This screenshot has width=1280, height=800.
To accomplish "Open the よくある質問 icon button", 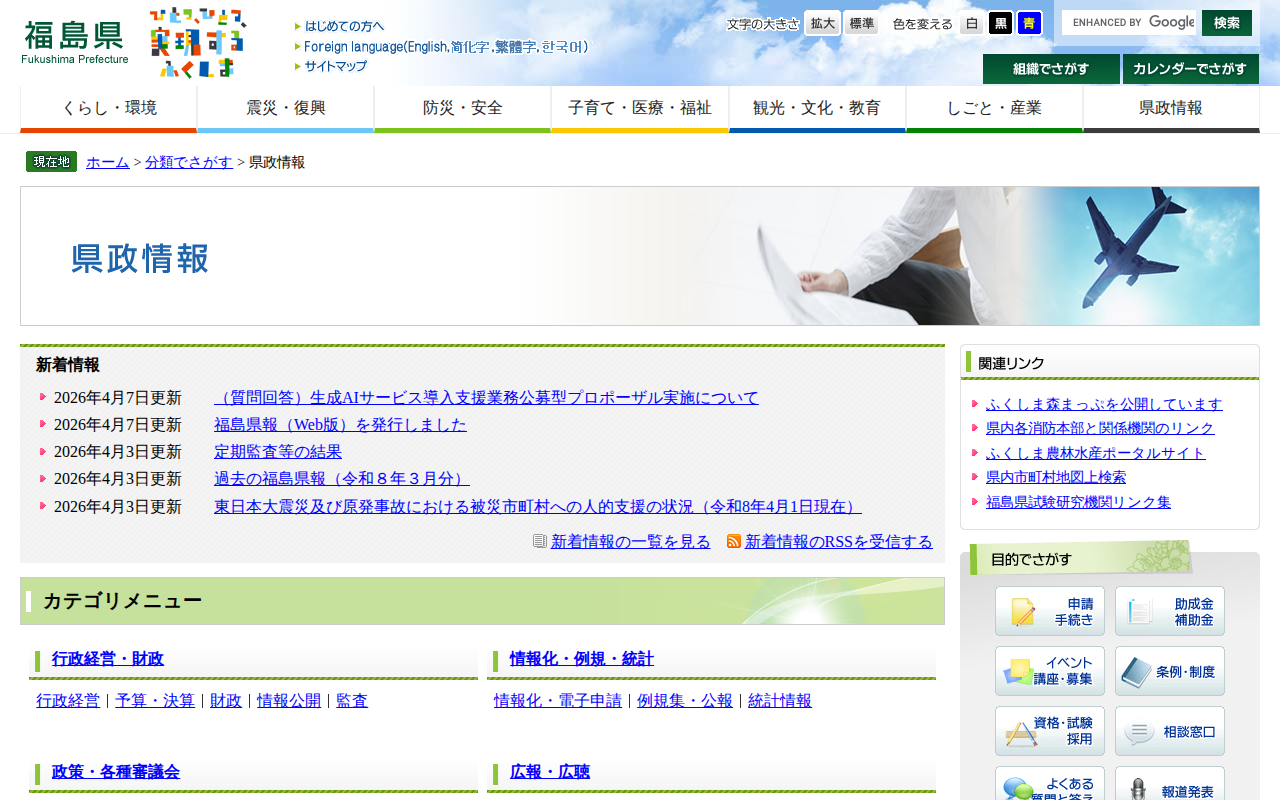I will pyautogui.click(x=1050, y=784).
